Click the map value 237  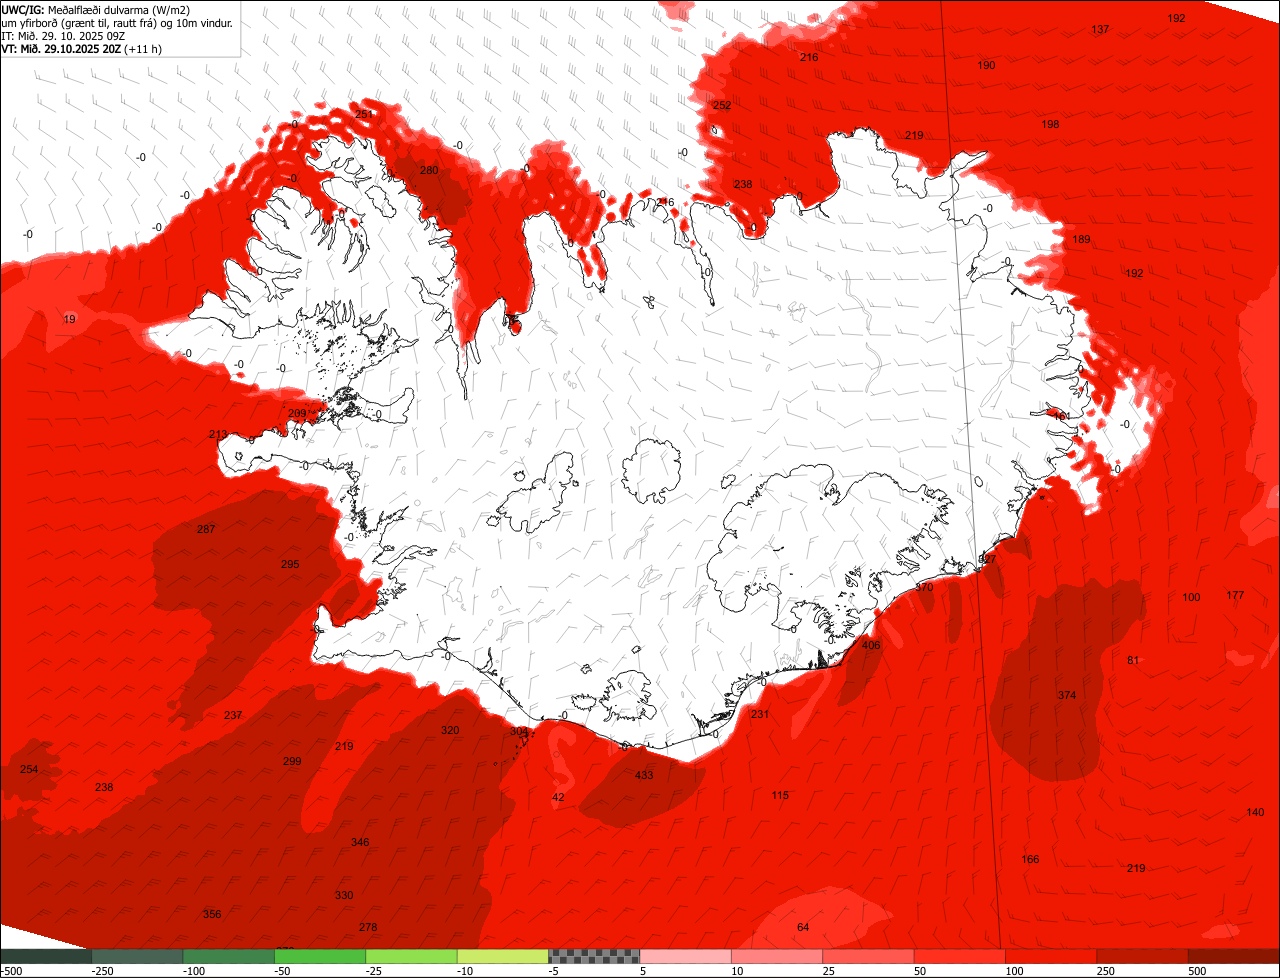coord(233,715)
